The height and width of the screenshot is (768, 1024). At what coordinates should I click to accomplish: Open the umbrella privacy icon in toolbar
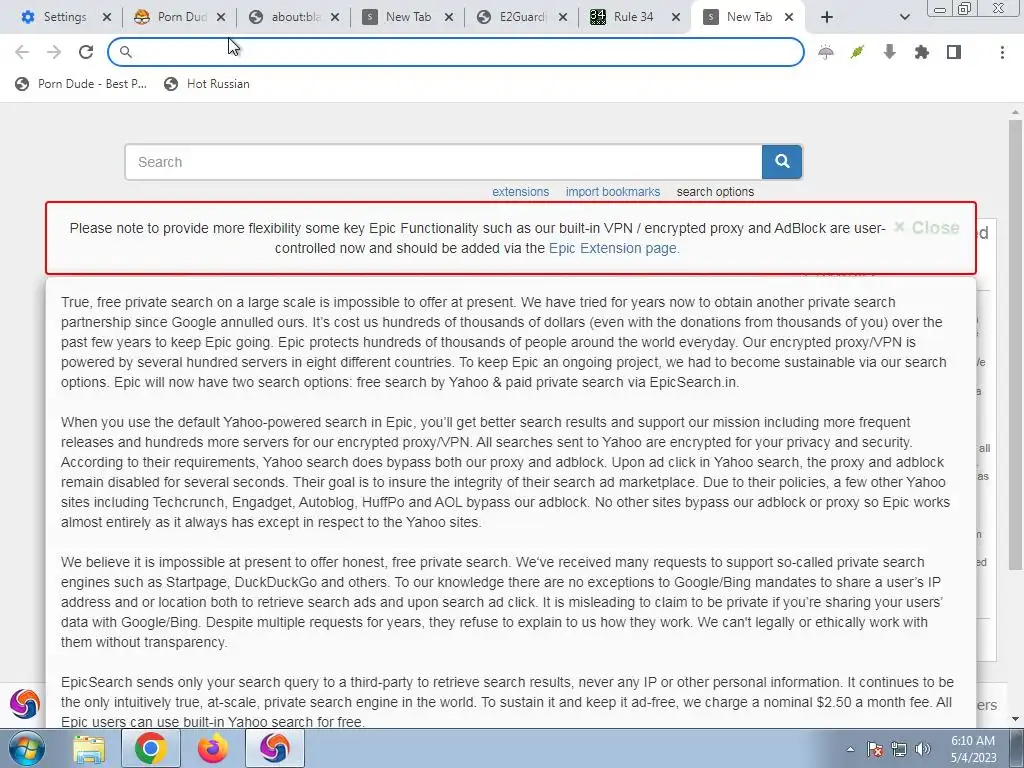825,52
